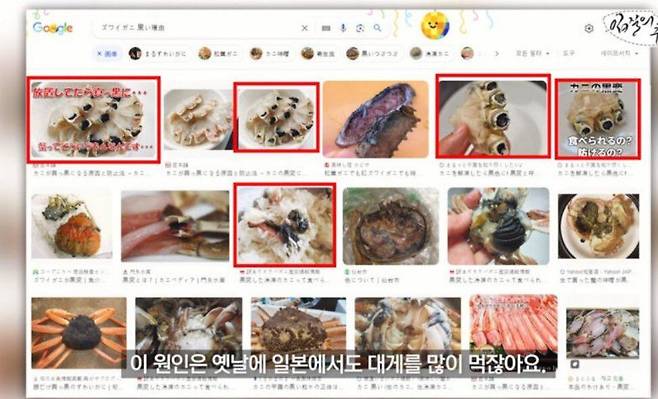This screenshot has width=658, height=399.
Task: Open purple crab shell thumbnail
Action: (x=376, y=119)
